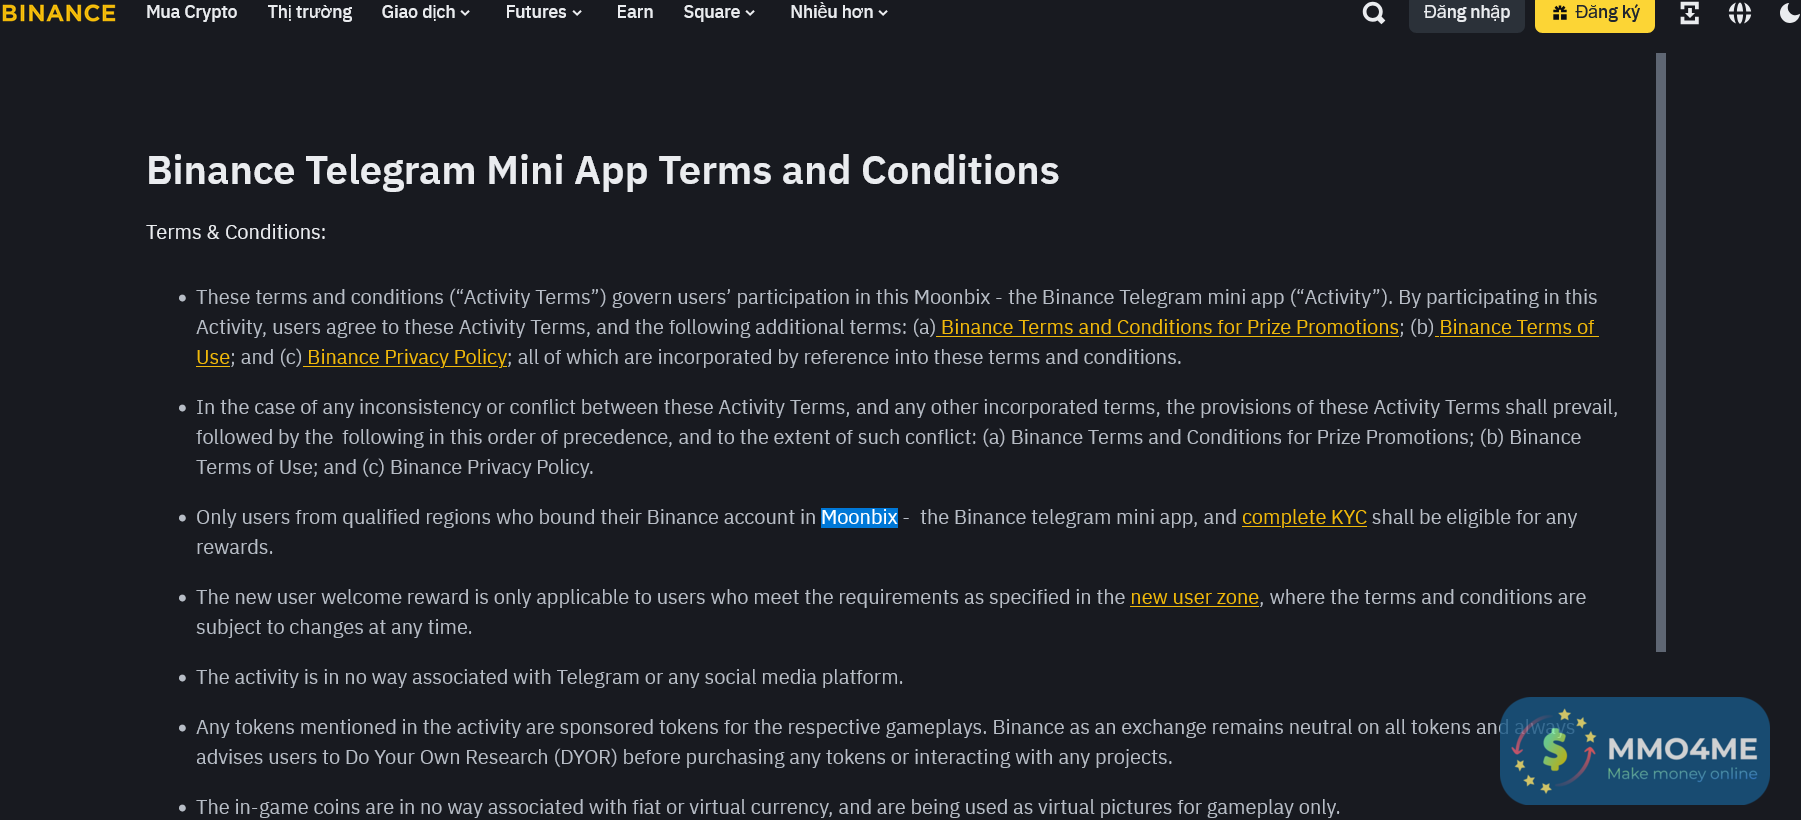Click the app download icon
Screen dimensions: 1801x820
pos(1689,13)
